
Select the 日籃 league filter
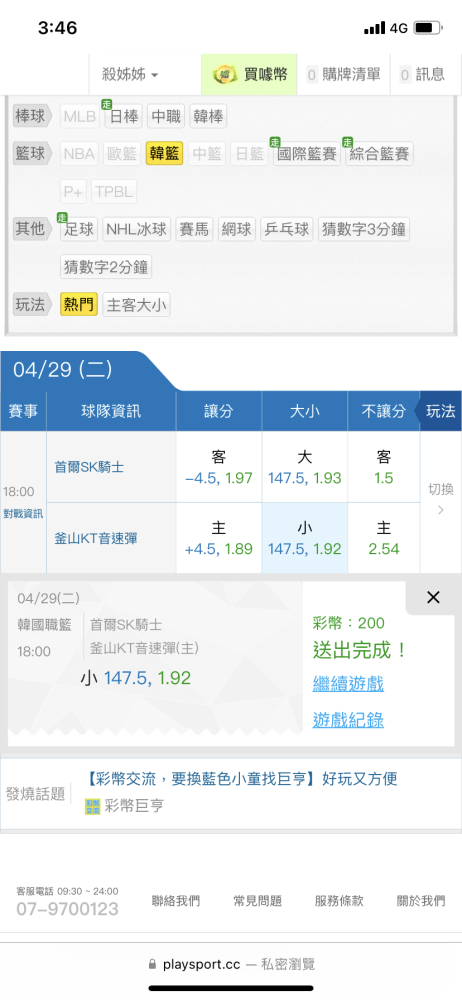[250, 154]
